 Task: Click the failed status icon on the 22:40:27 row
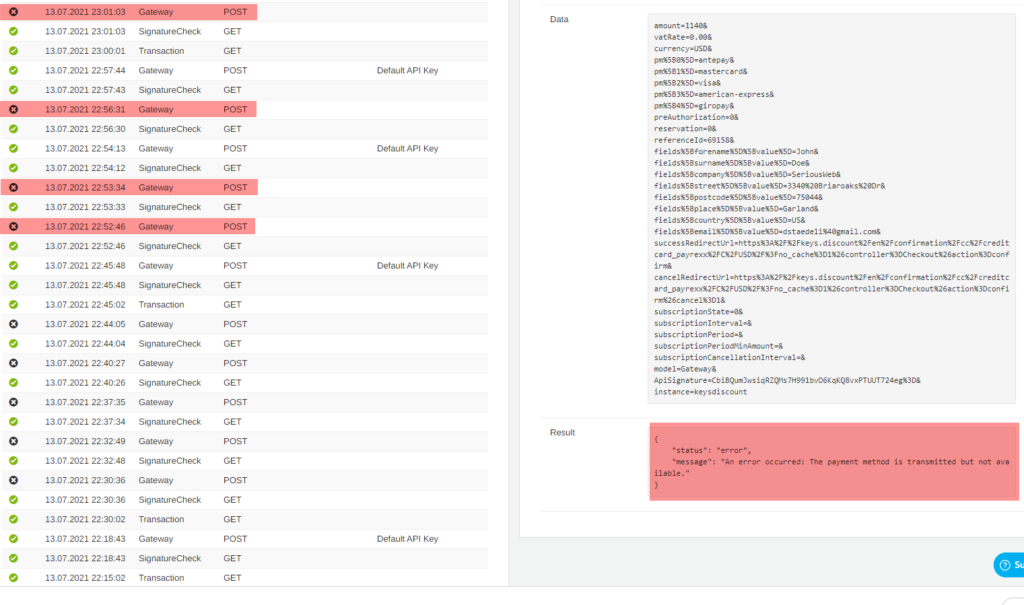tap(13, 364)
